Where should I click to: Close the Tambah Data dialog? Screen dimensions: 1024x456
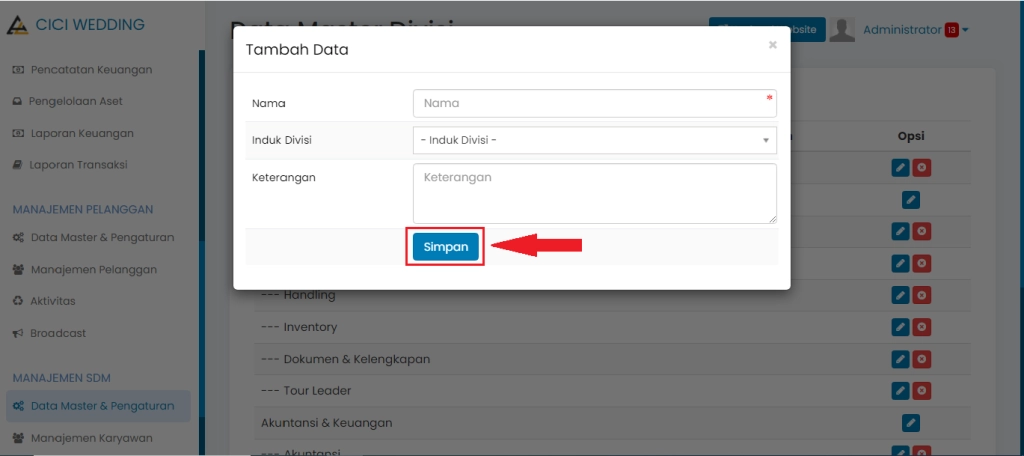pyautogui.click(x=772, y=45)
